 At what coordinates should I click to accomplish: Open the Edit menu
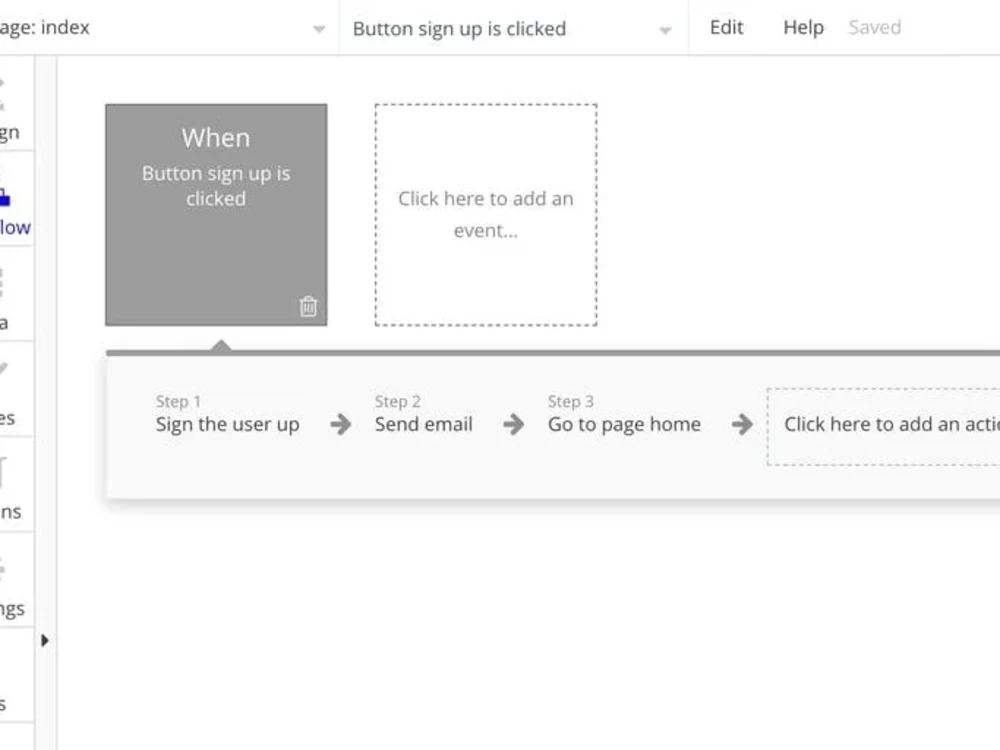(726, 27)
